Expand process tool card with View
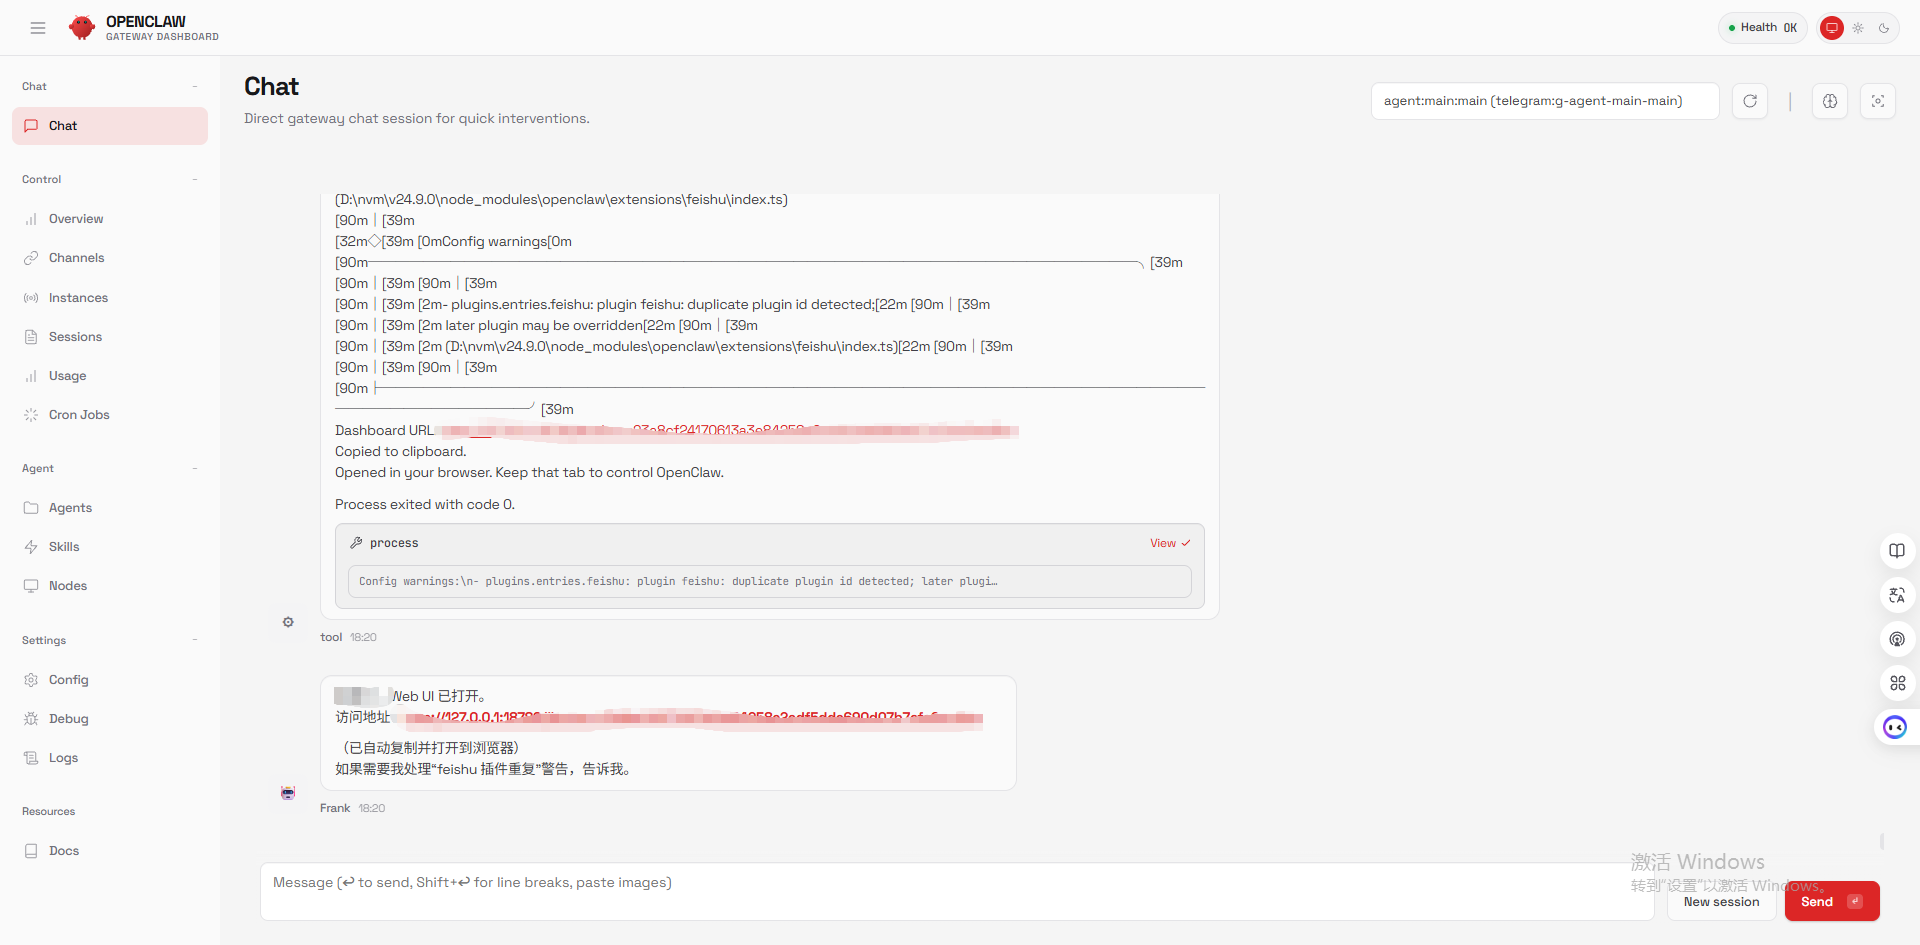The height and width of the screenshot is (945, 1920). [x=1170, y=543]
